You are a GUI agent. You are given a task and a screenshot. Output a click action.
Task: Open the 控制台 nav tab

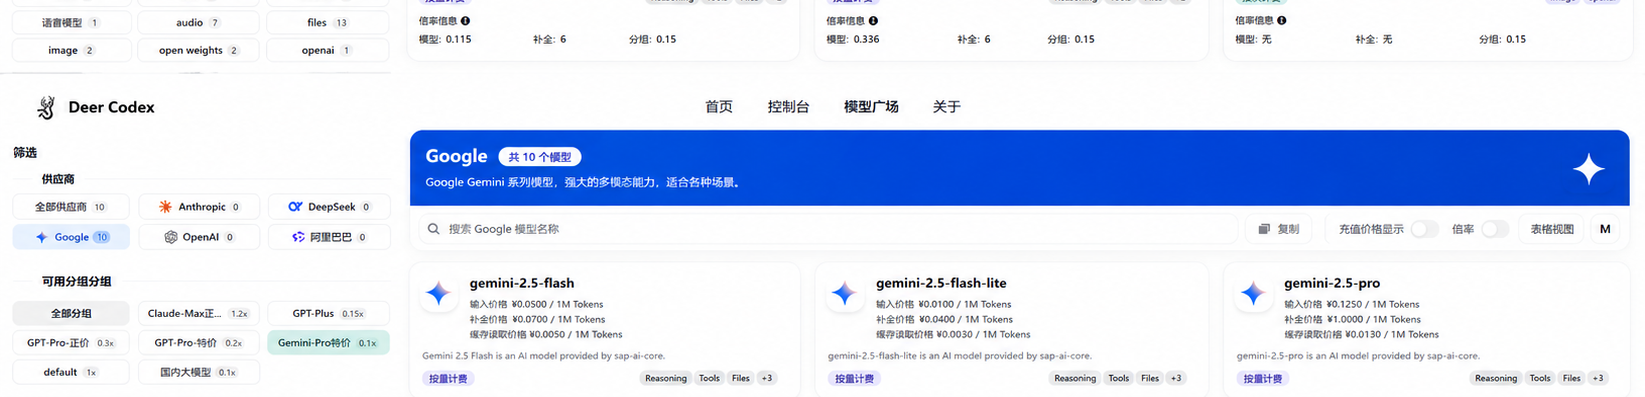click(x=788, y=107)
